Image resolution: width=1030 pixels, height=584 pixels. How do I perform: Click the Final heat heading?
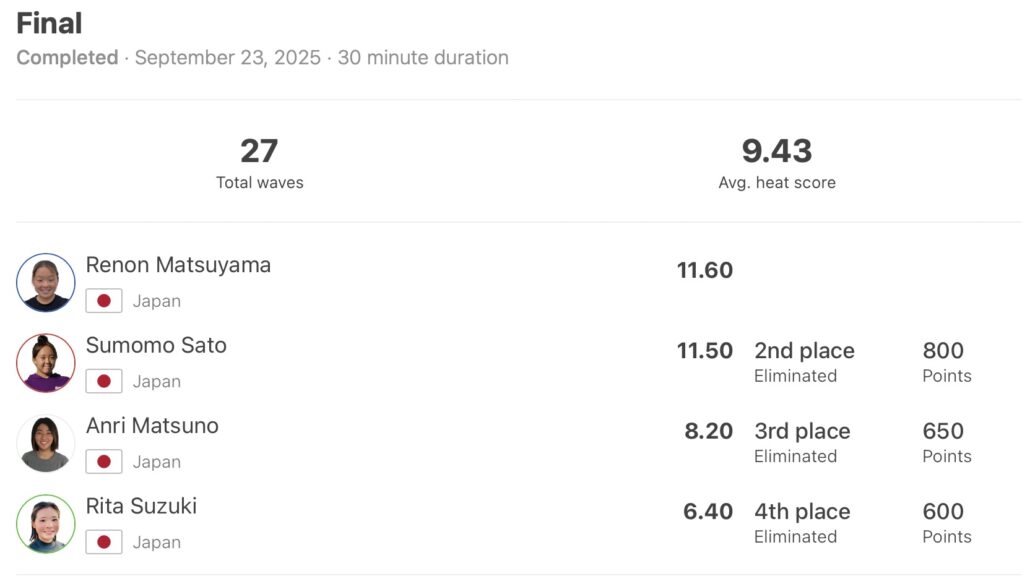point(49,23)
